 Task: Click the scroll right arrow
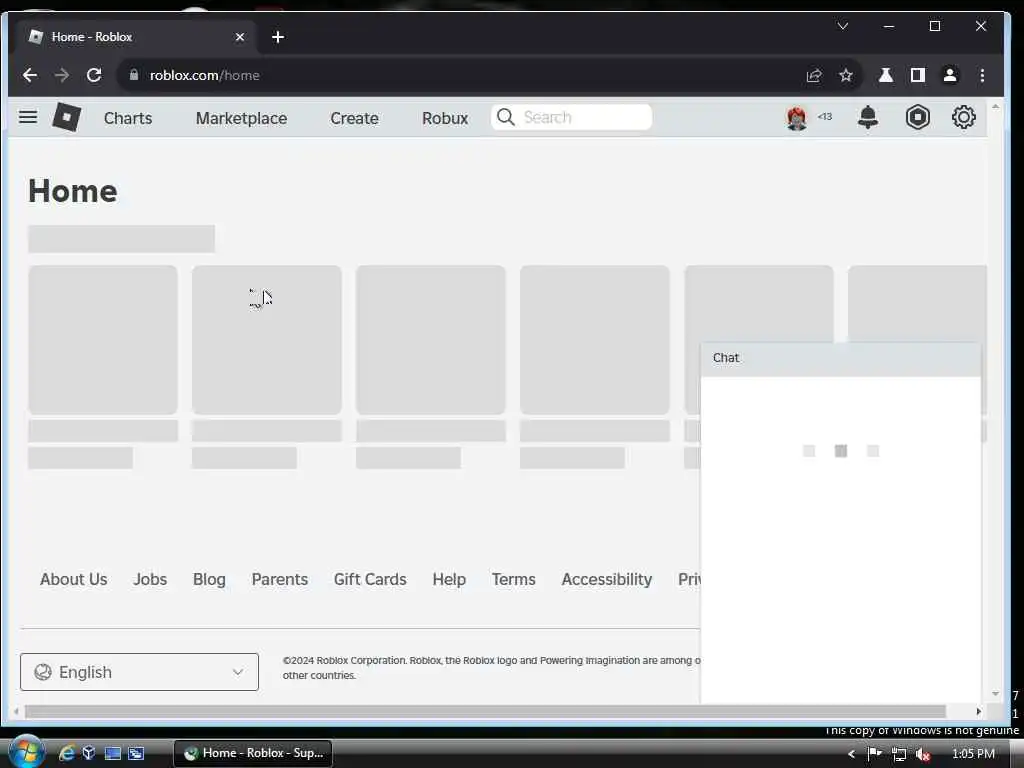(x=978, y=711)
